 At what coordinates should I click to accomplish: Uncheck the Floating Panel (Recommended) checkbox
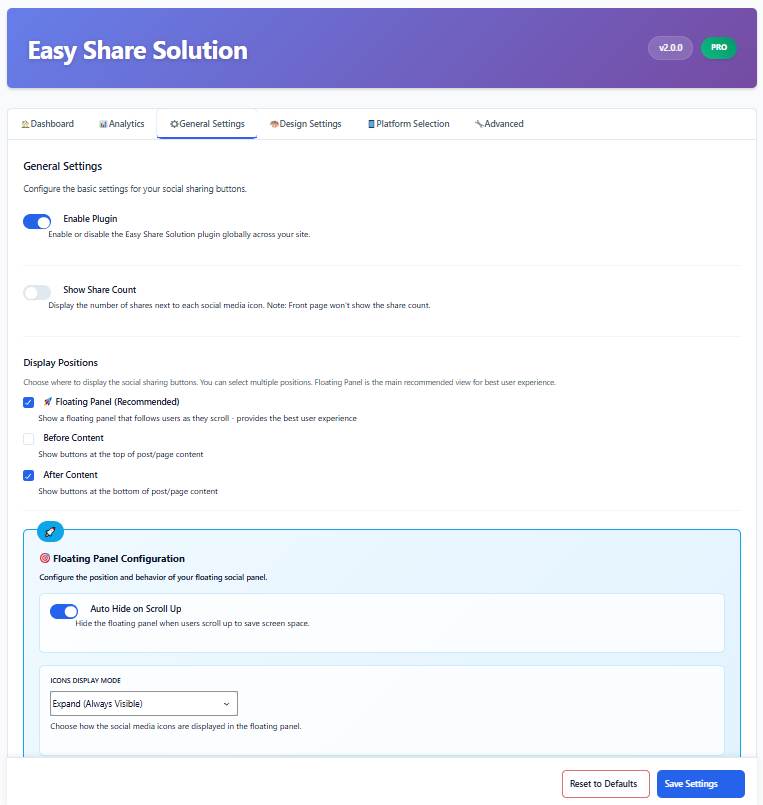[x=29, y=402]
